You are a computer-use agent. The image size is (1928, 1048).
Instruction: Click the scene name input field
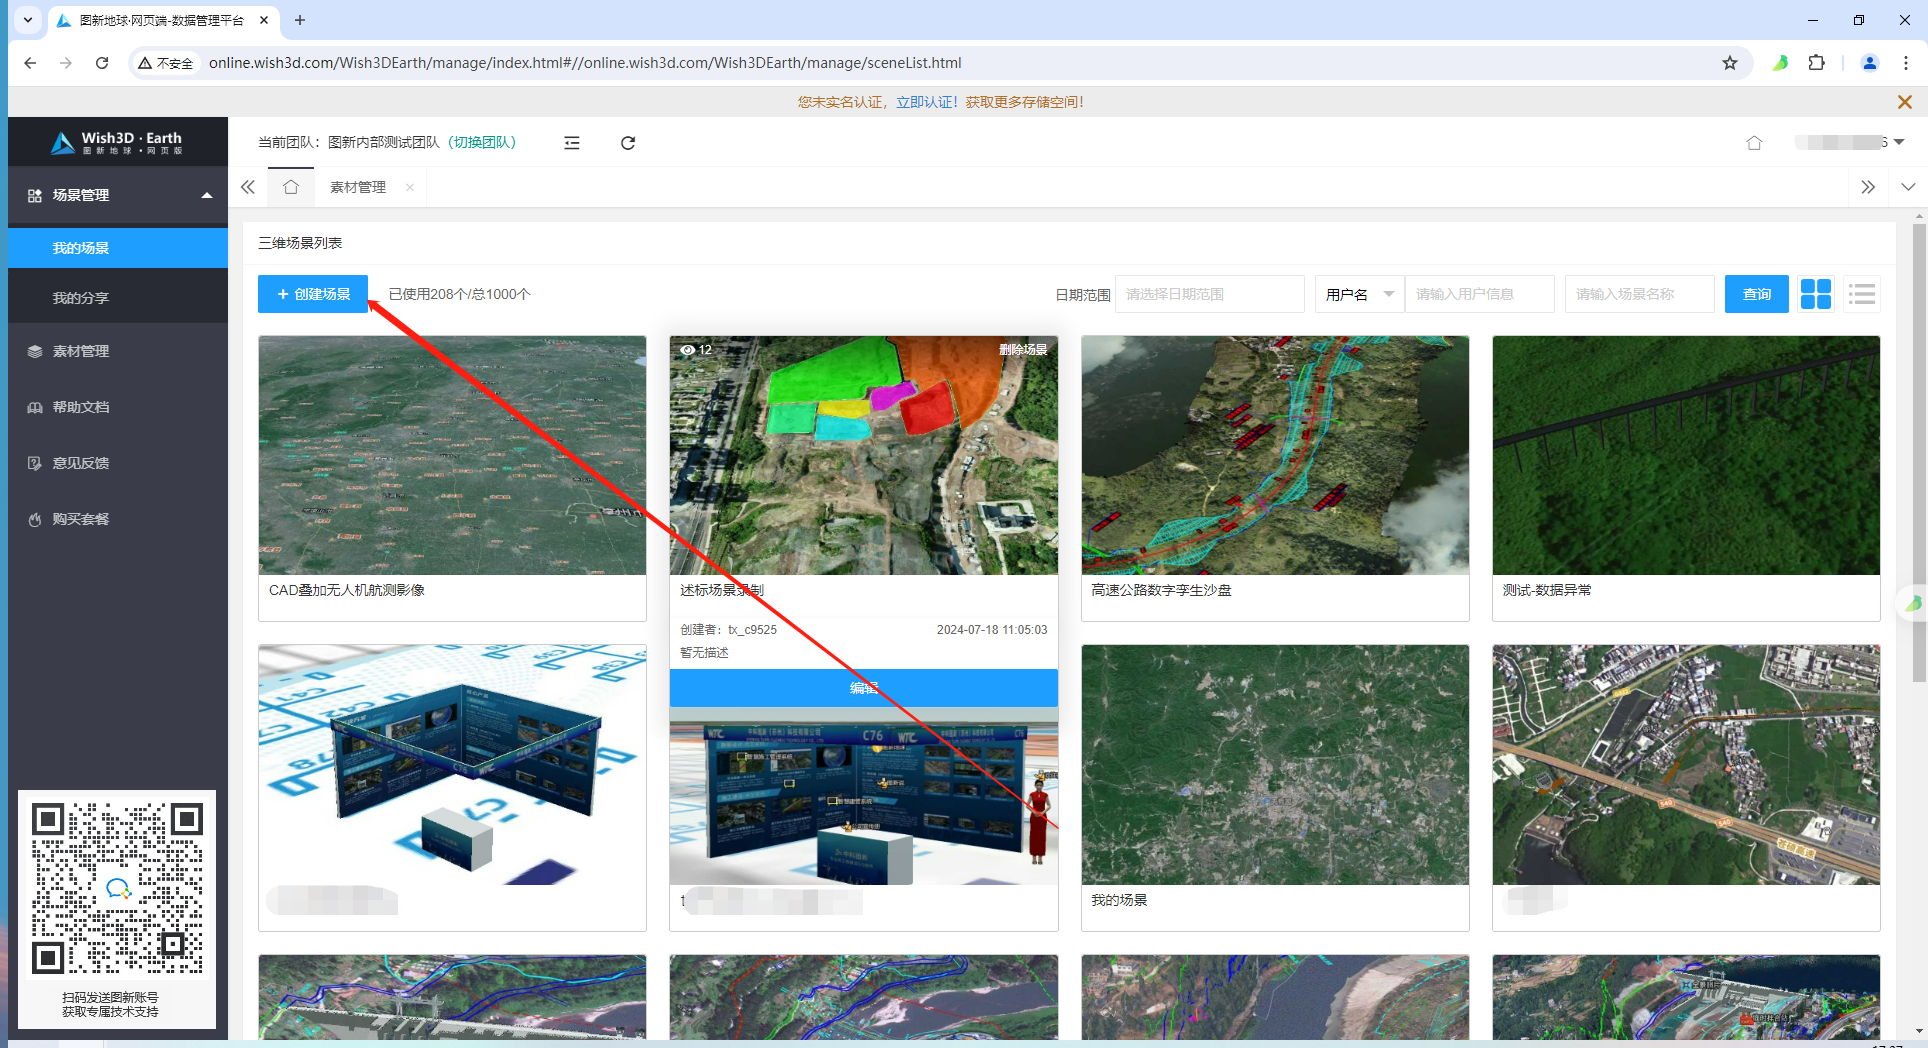[x=1640, y=294]
